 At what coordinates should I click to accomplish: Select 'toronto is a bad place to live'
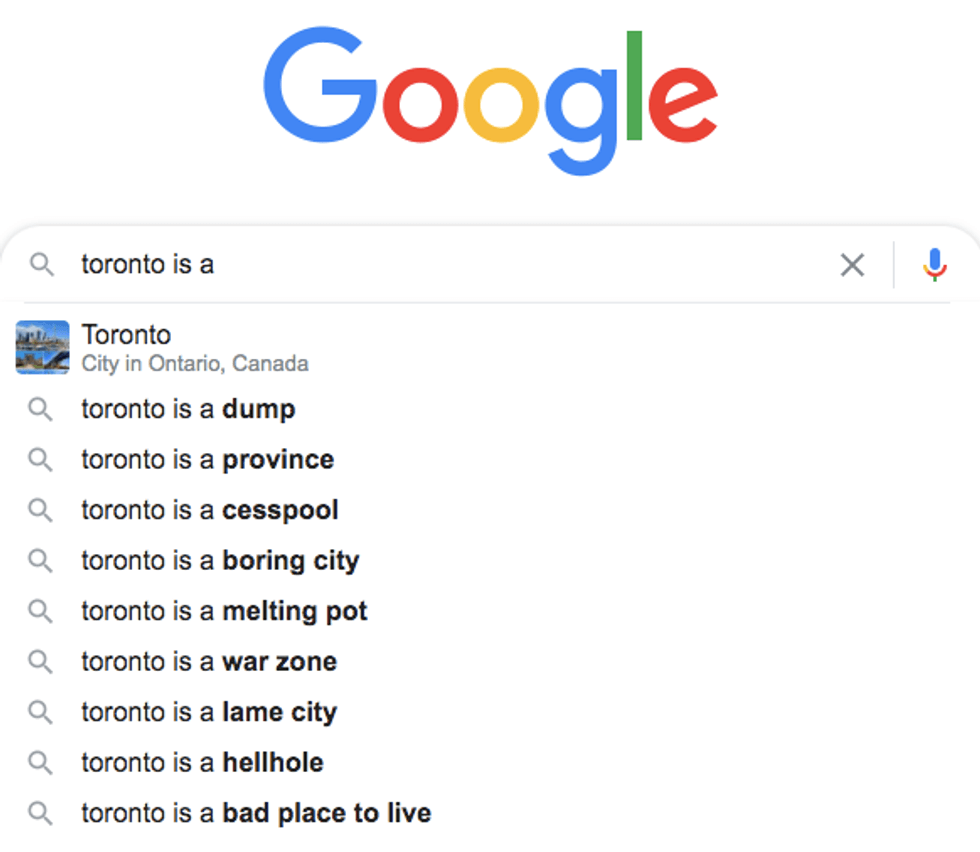click(255, 813)
